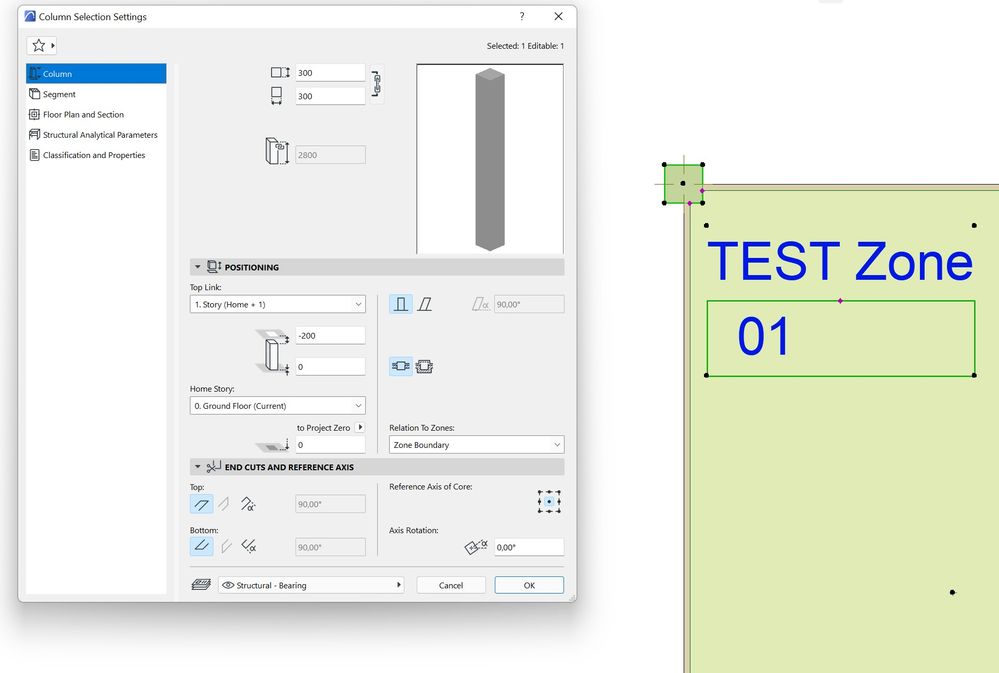Open the Home Story dropdown
This screenshot has width=999, height=673.
point(278,405)
